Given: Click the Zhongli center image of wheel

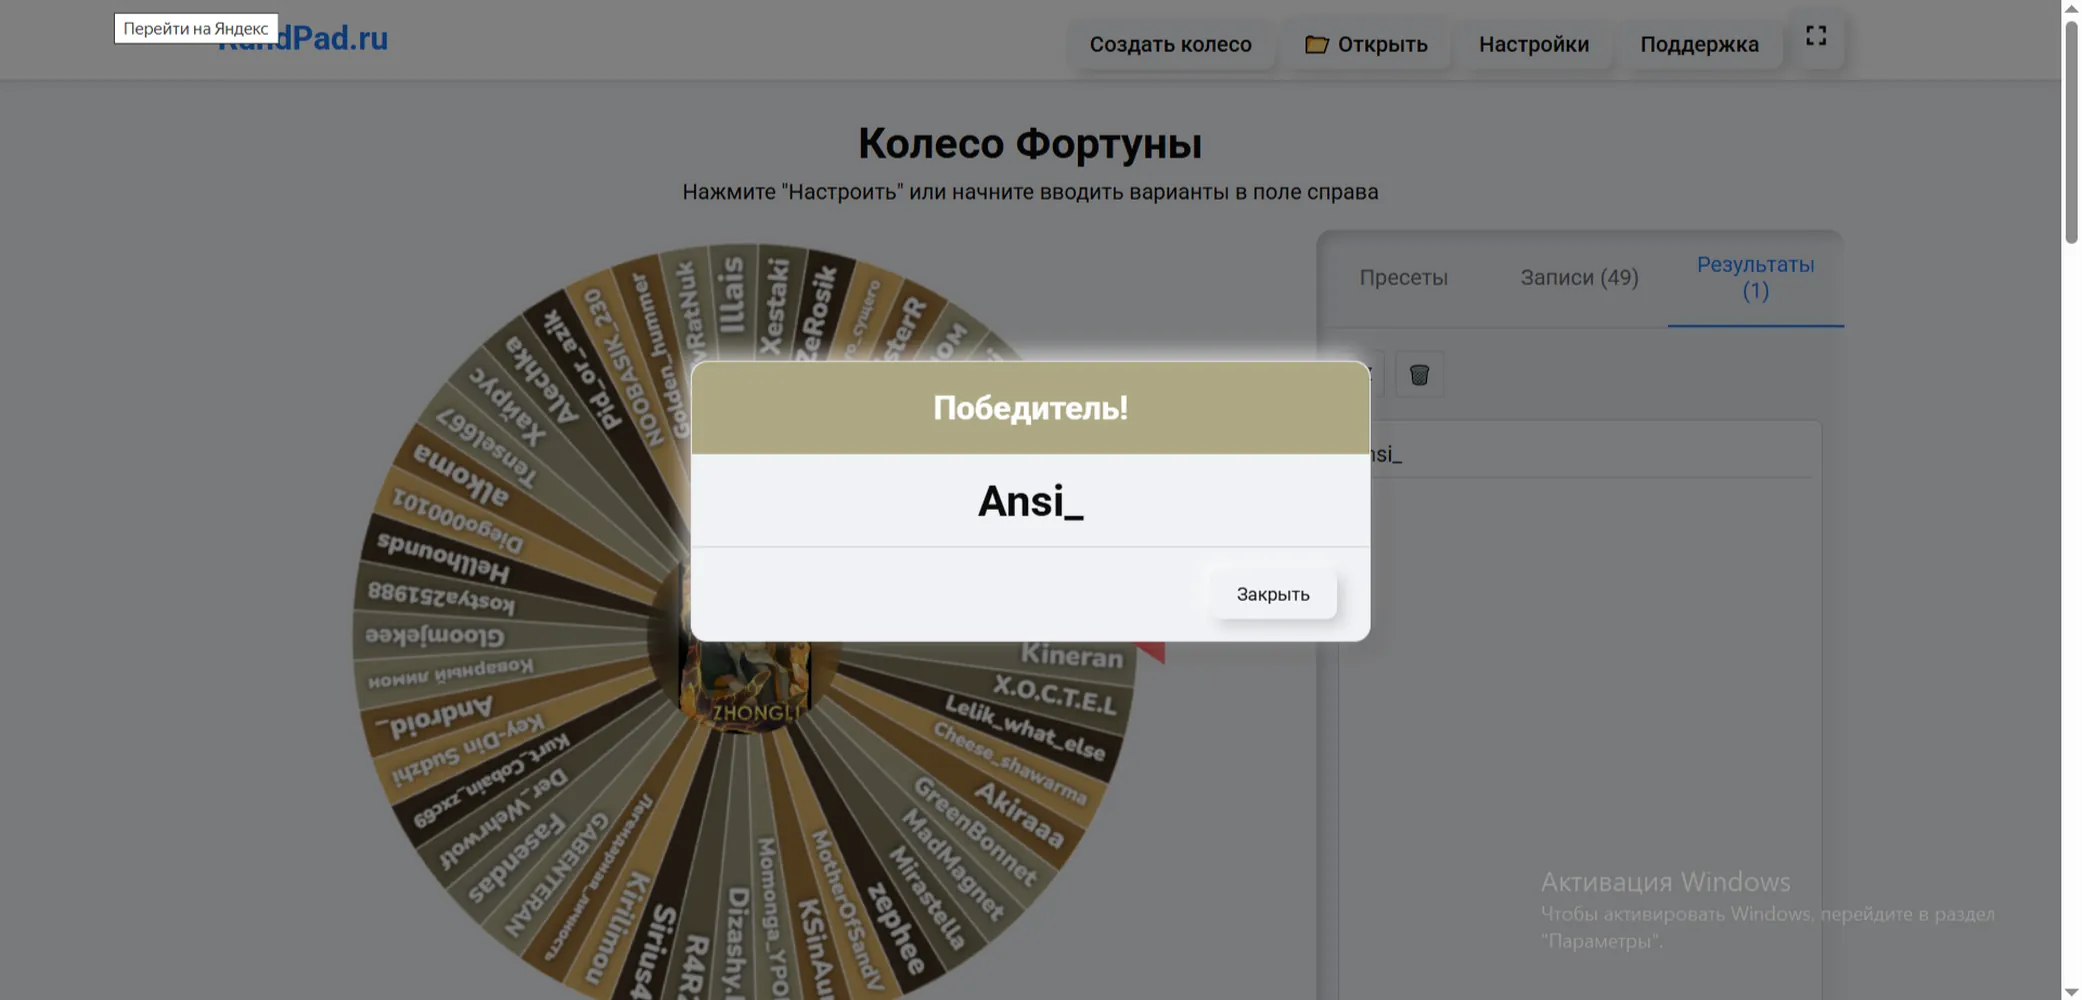Looking at the screenshot, I should click(746, 685).
